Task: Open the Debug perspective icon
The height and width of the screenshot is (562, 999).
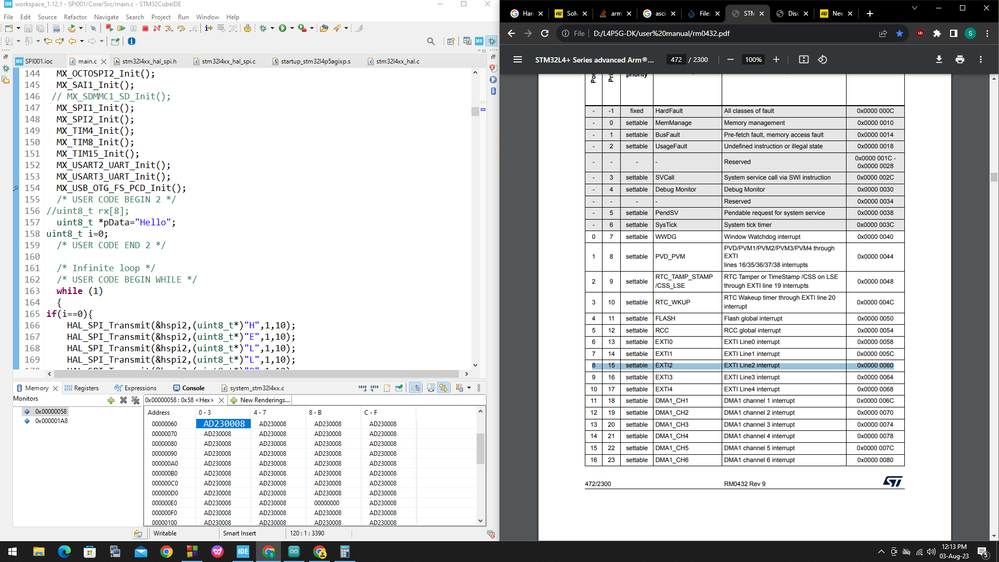Action: pos(492,41)
